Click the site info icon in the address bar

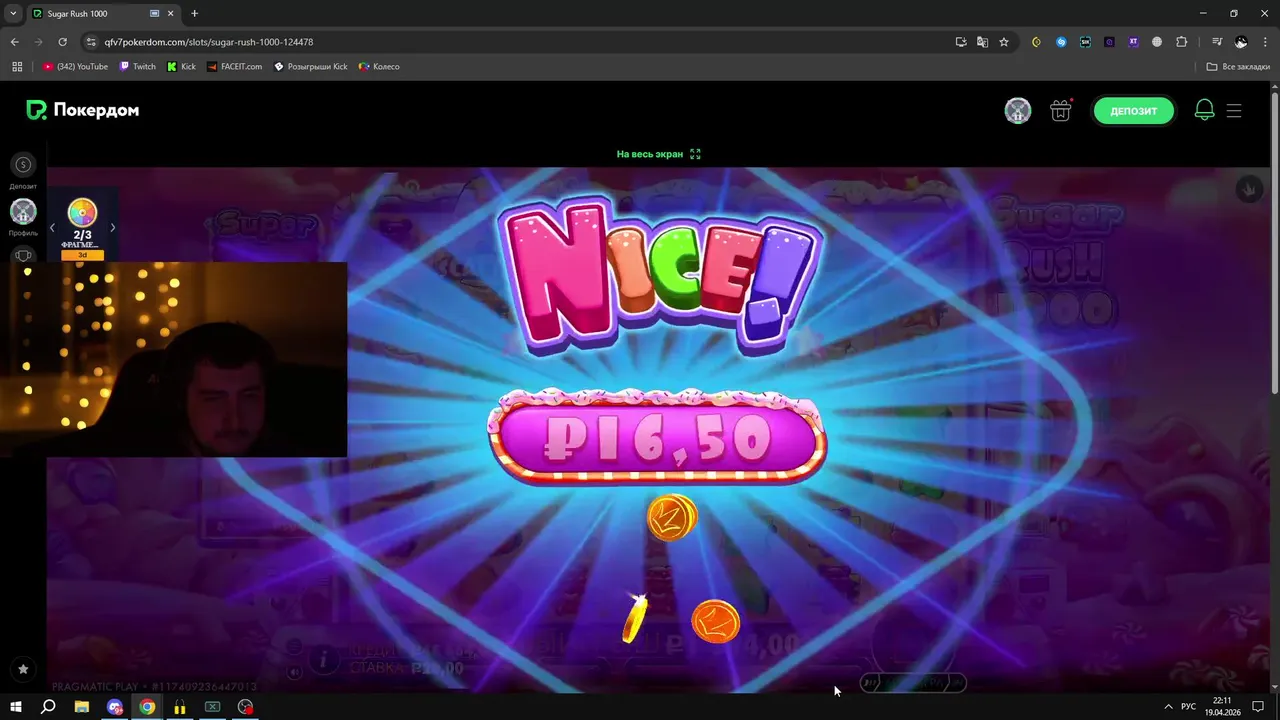coord(91,42)
